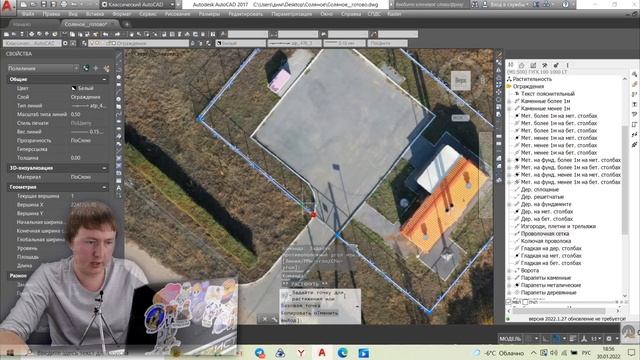
Task: Toggle Ortho mode in the status bar
Action: pyautogui.click(x=546, y=338)
